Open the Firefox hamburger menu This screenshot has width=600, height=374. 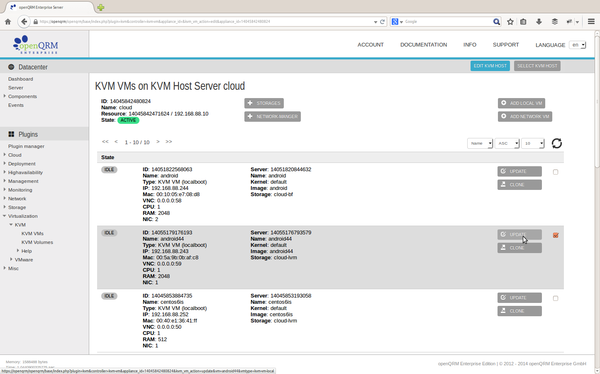(591, 22)
